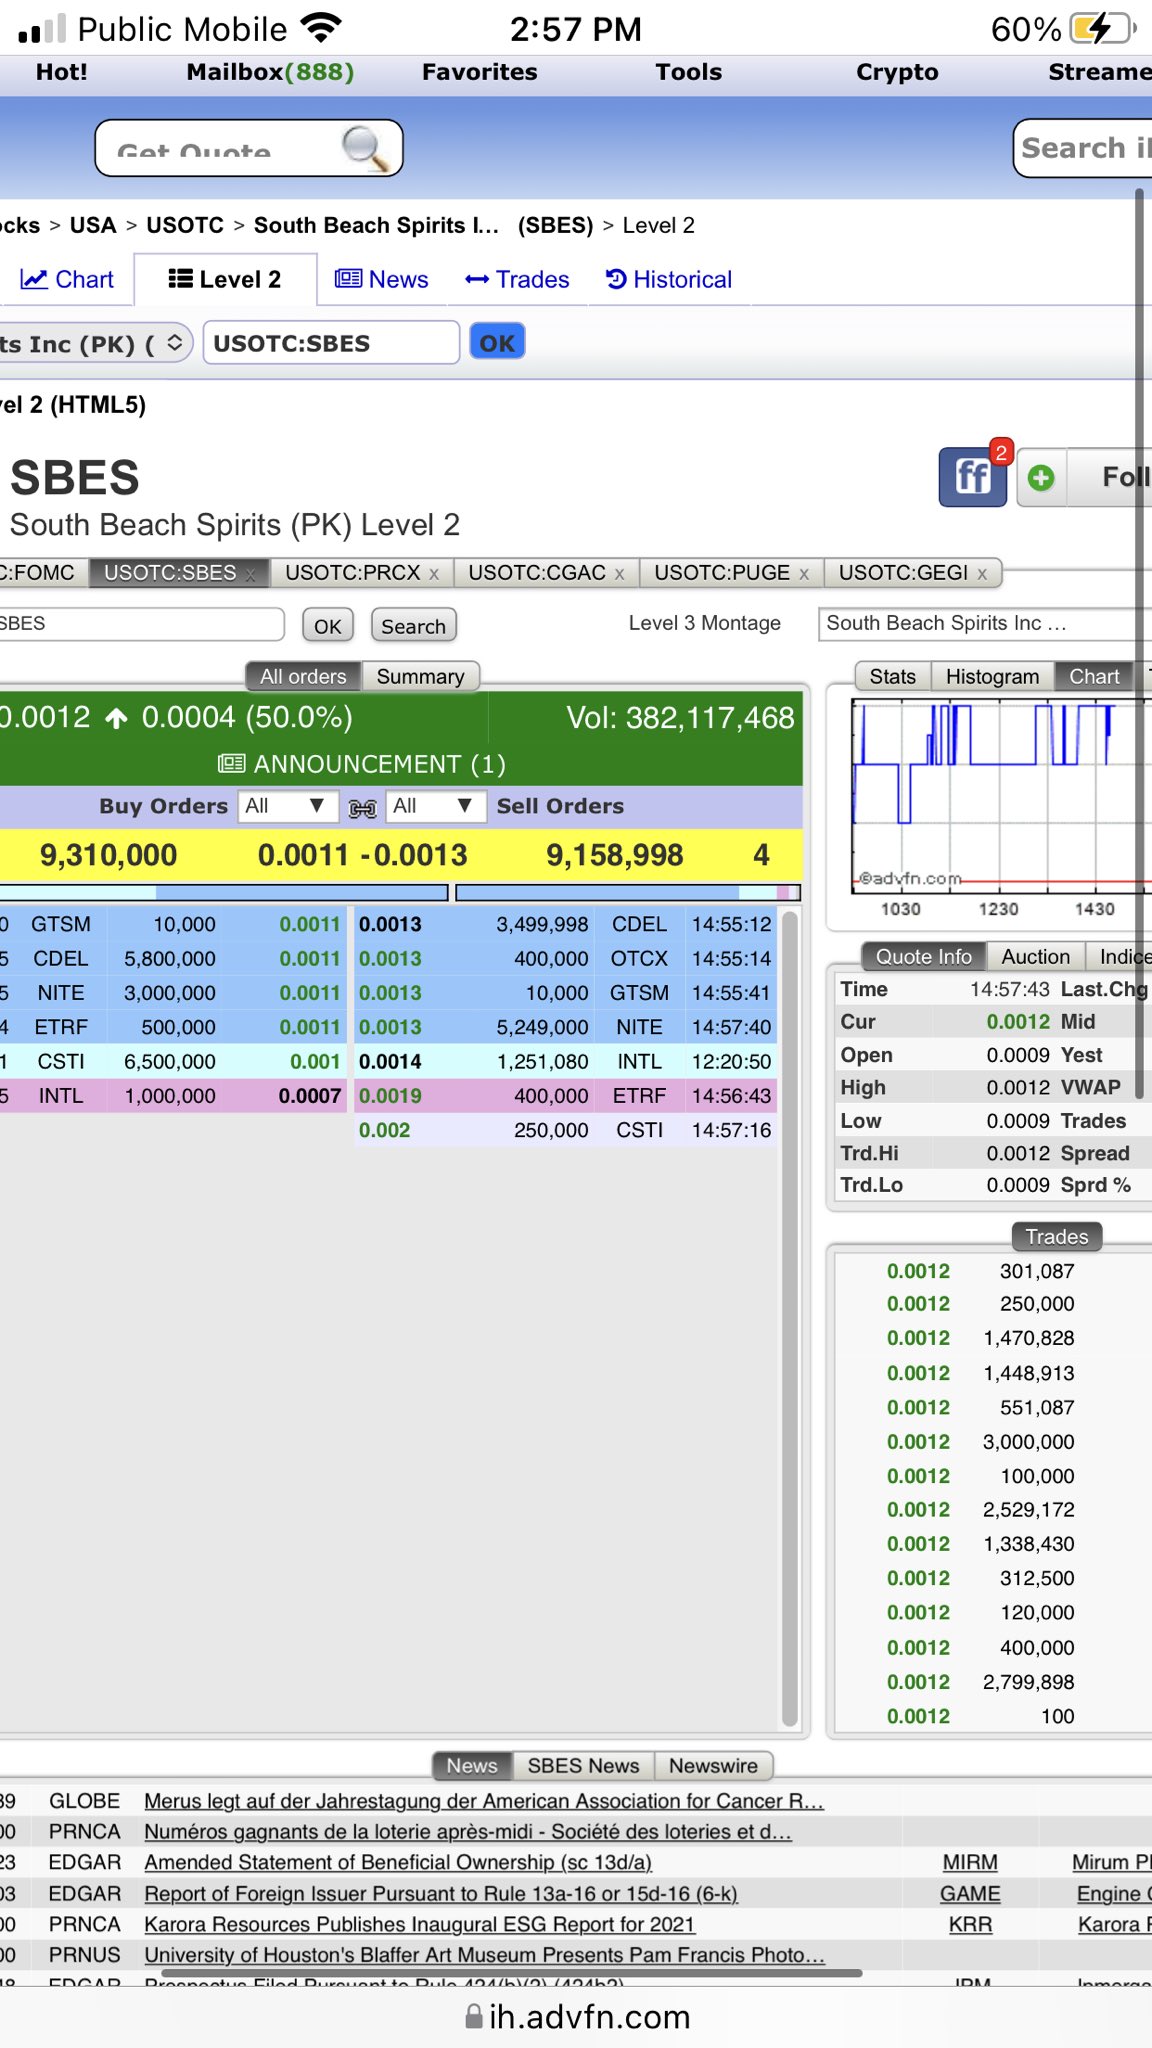This screenshot has height=2048, width=1152.
Task: Click the gray OK button beside Search
Action: coord(328,626)
